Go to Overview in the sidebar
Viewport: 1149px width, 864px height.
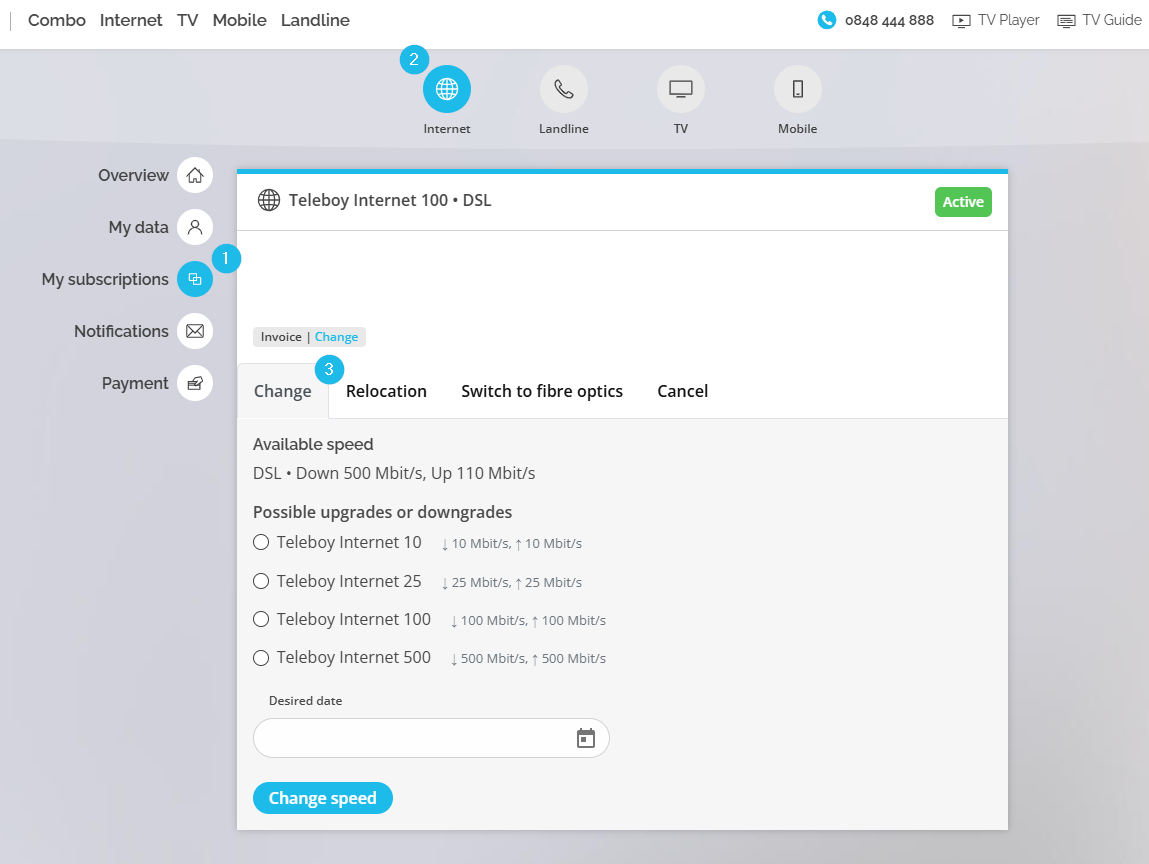pyautogui.click(x=133, y=175)
